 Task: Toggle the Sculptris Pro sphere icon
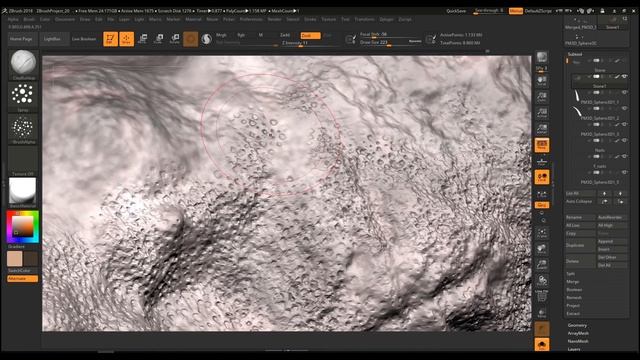pos(207,39)
